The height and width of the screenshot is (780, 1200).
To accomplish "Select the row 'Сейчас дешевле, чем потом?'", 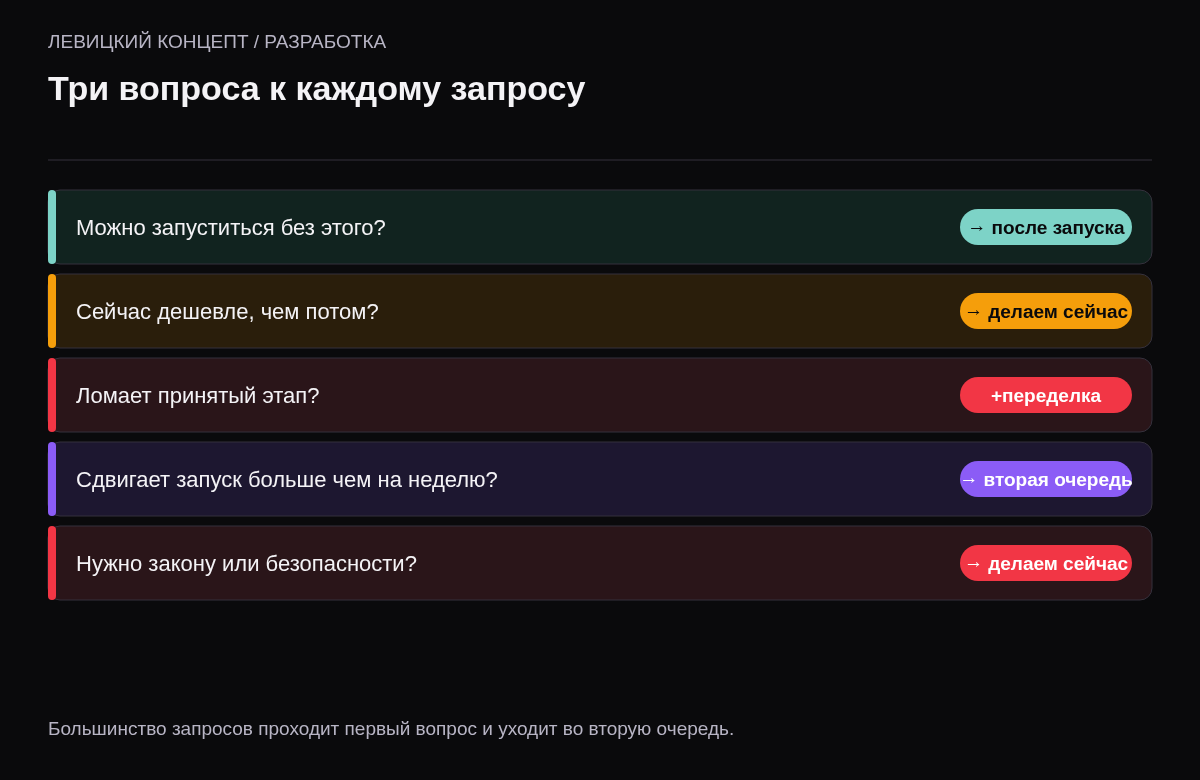I will click(x=600, y=311).
